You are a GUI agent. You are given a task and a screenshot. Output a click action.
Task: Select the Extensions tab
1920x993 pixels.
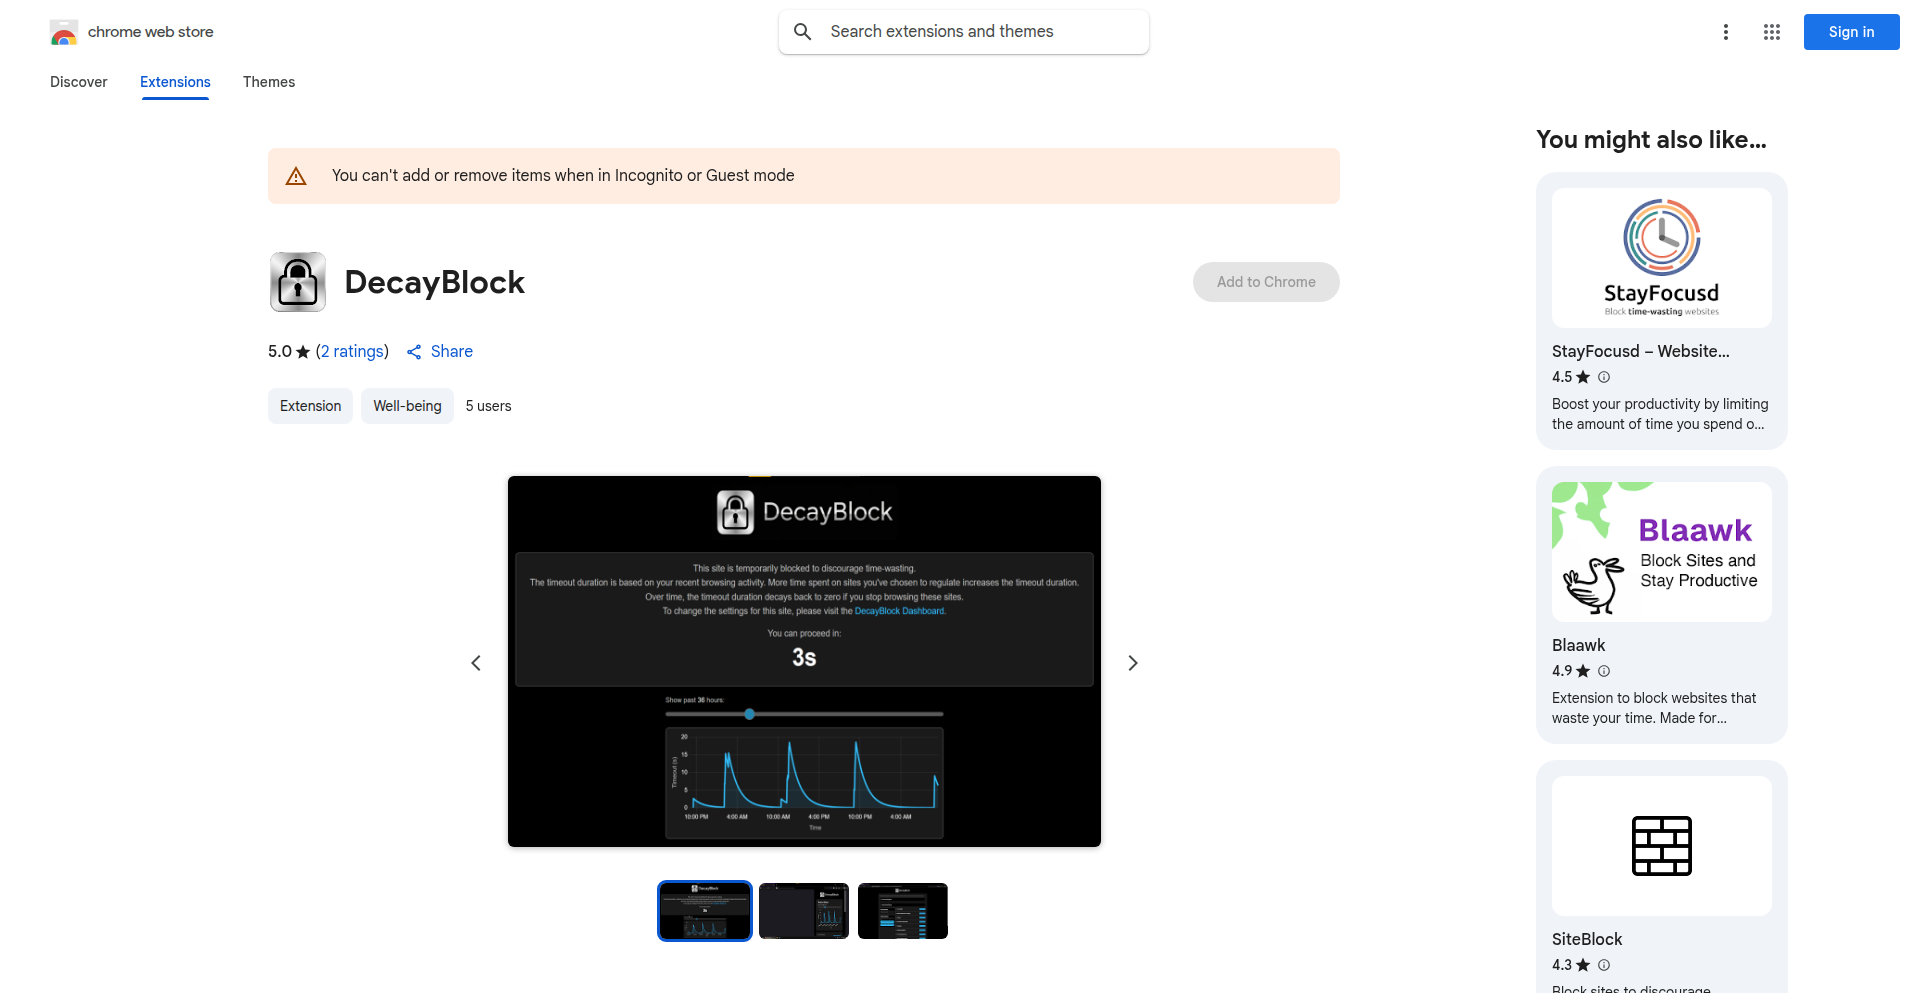click(x=175, y=82)
